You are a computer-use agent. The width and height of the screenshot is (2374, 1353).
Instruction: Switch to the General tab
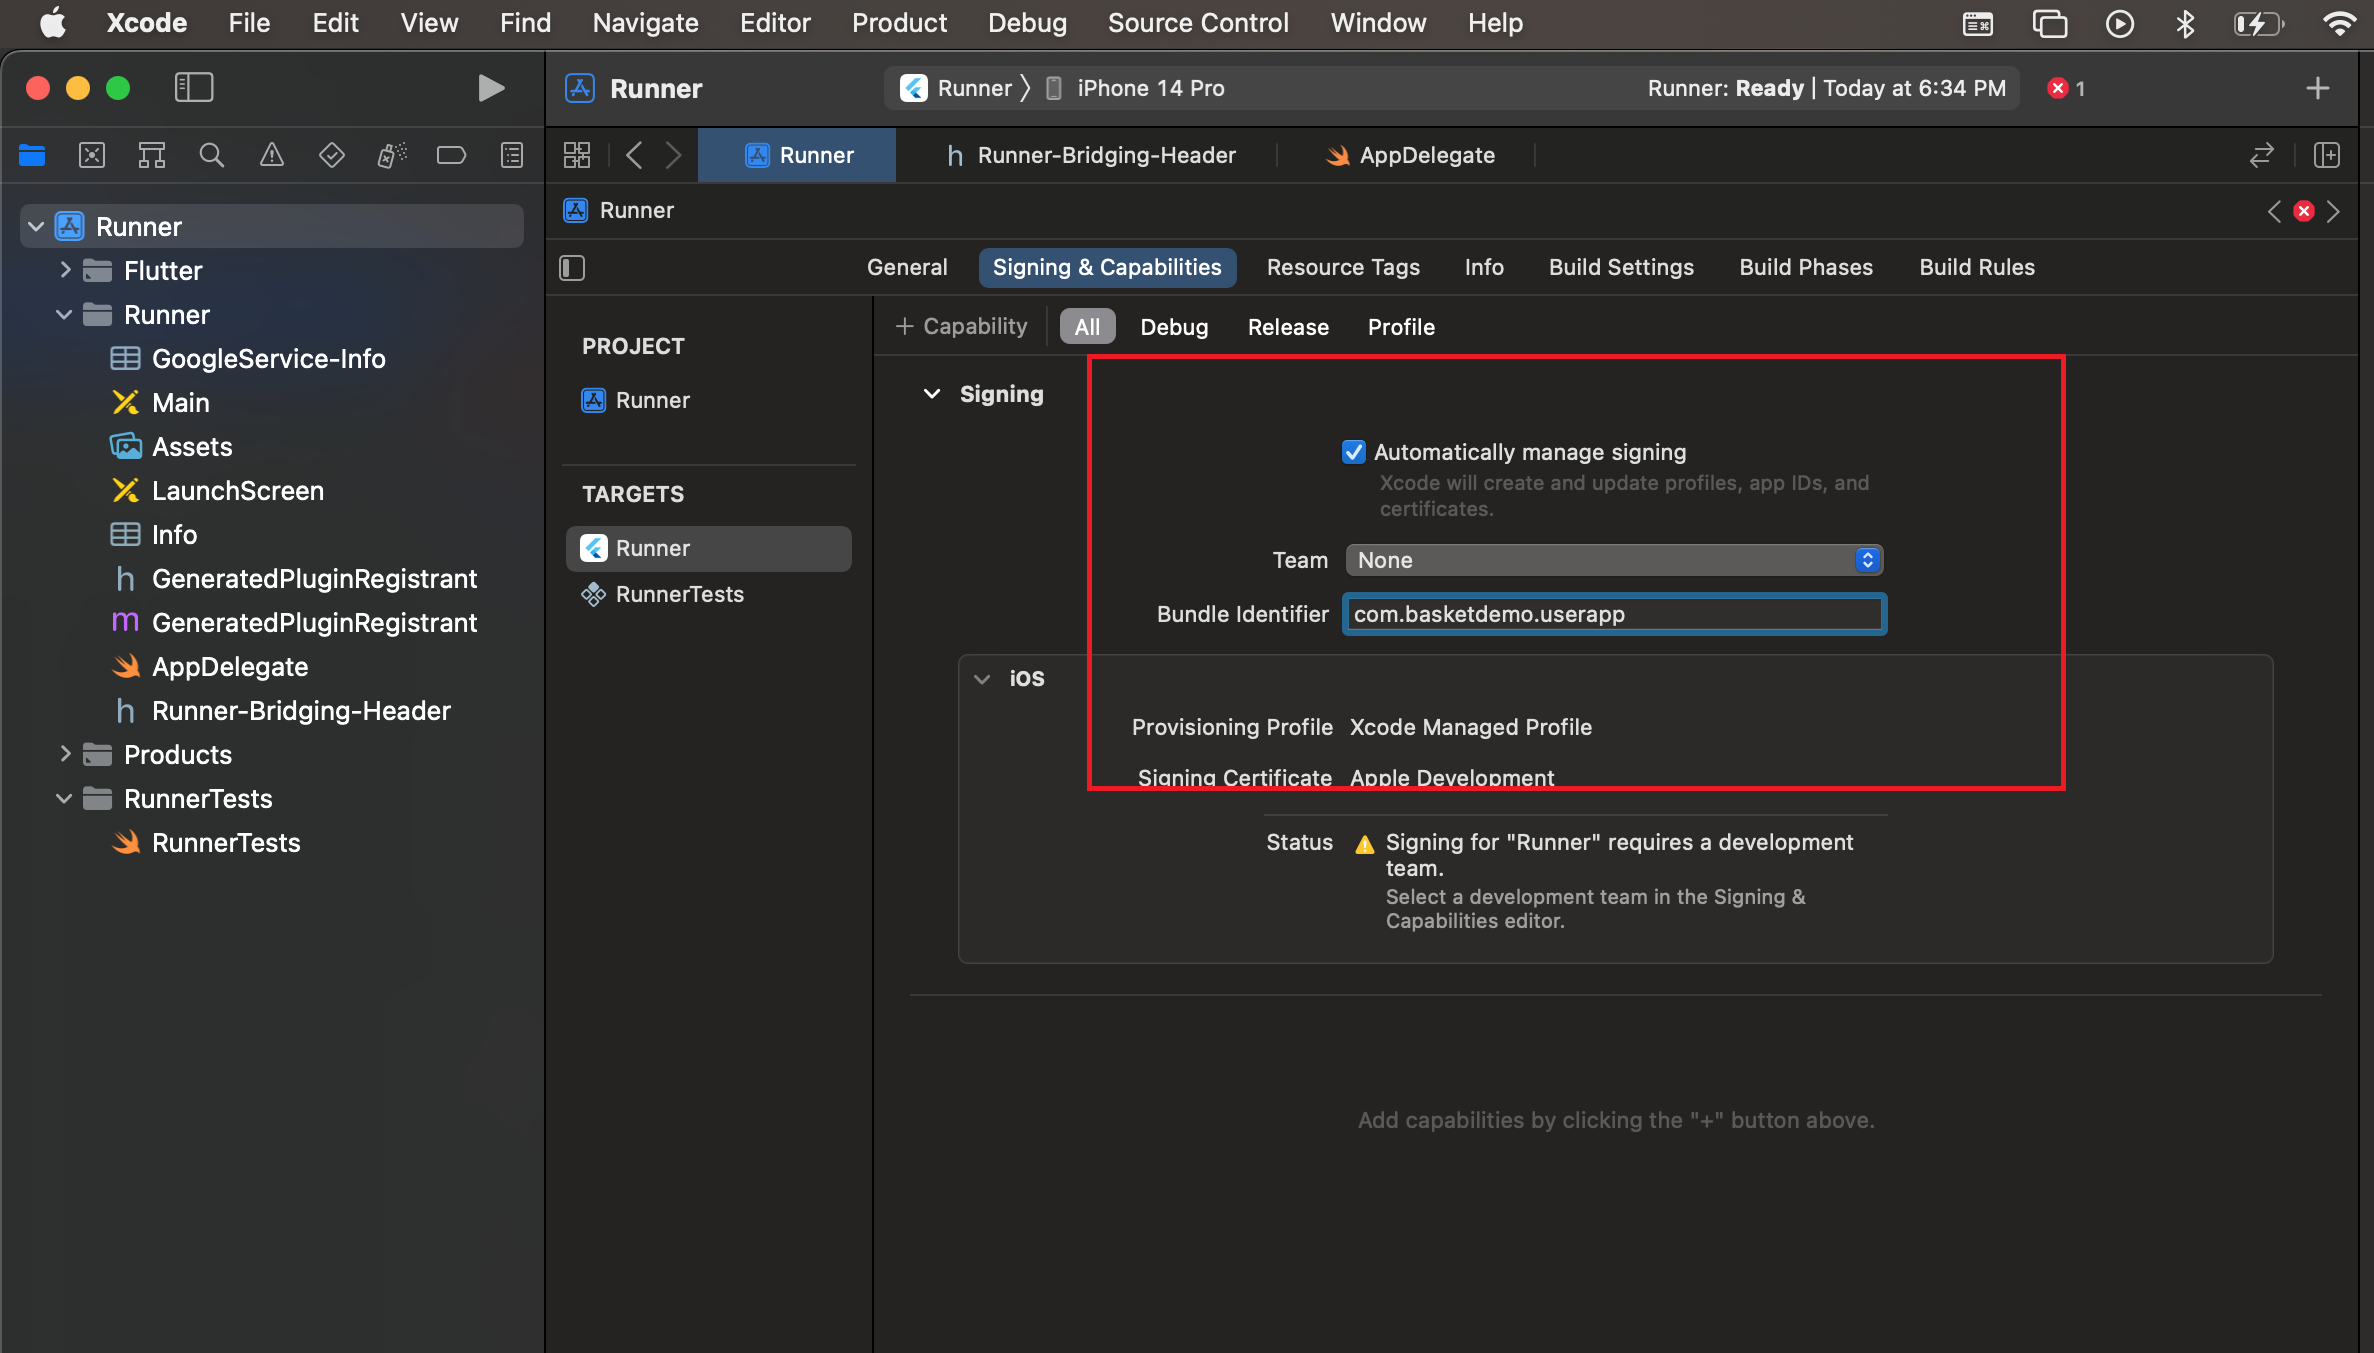[907, 268]
